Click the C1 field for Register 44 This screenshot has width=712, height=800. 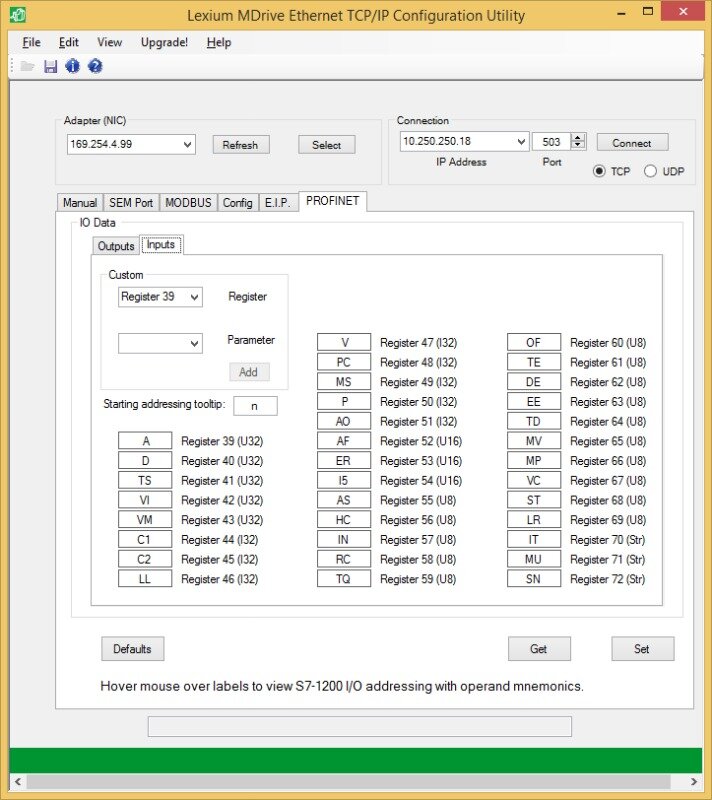click(145, 539)
